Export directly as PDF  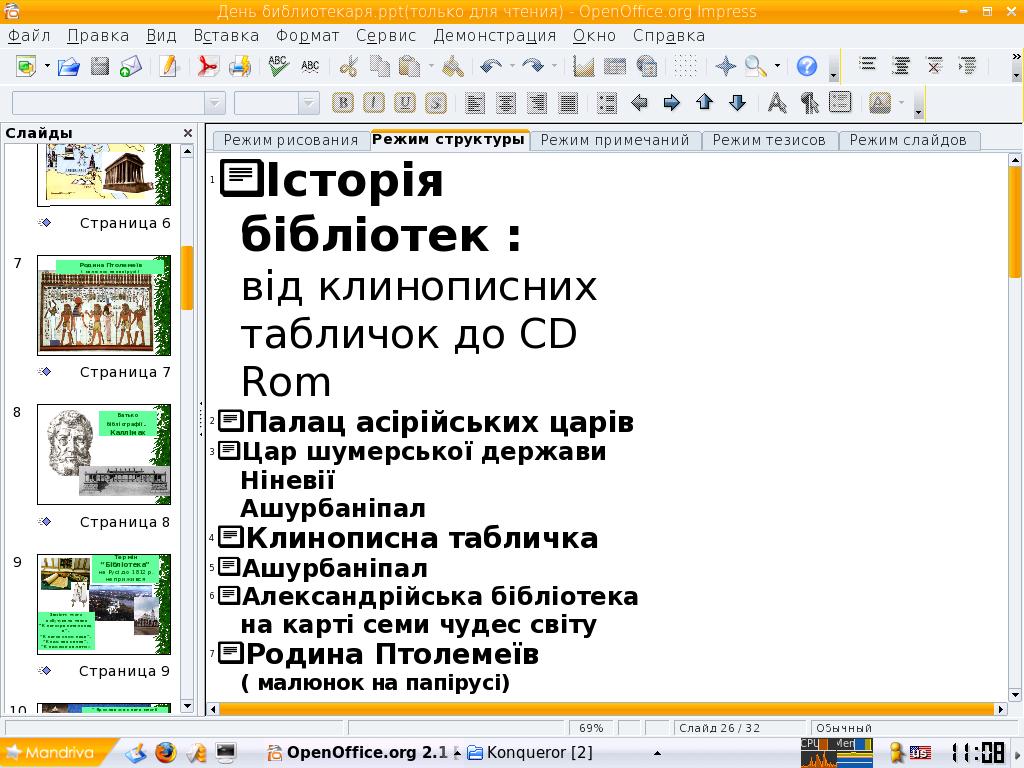pos(208,66)
